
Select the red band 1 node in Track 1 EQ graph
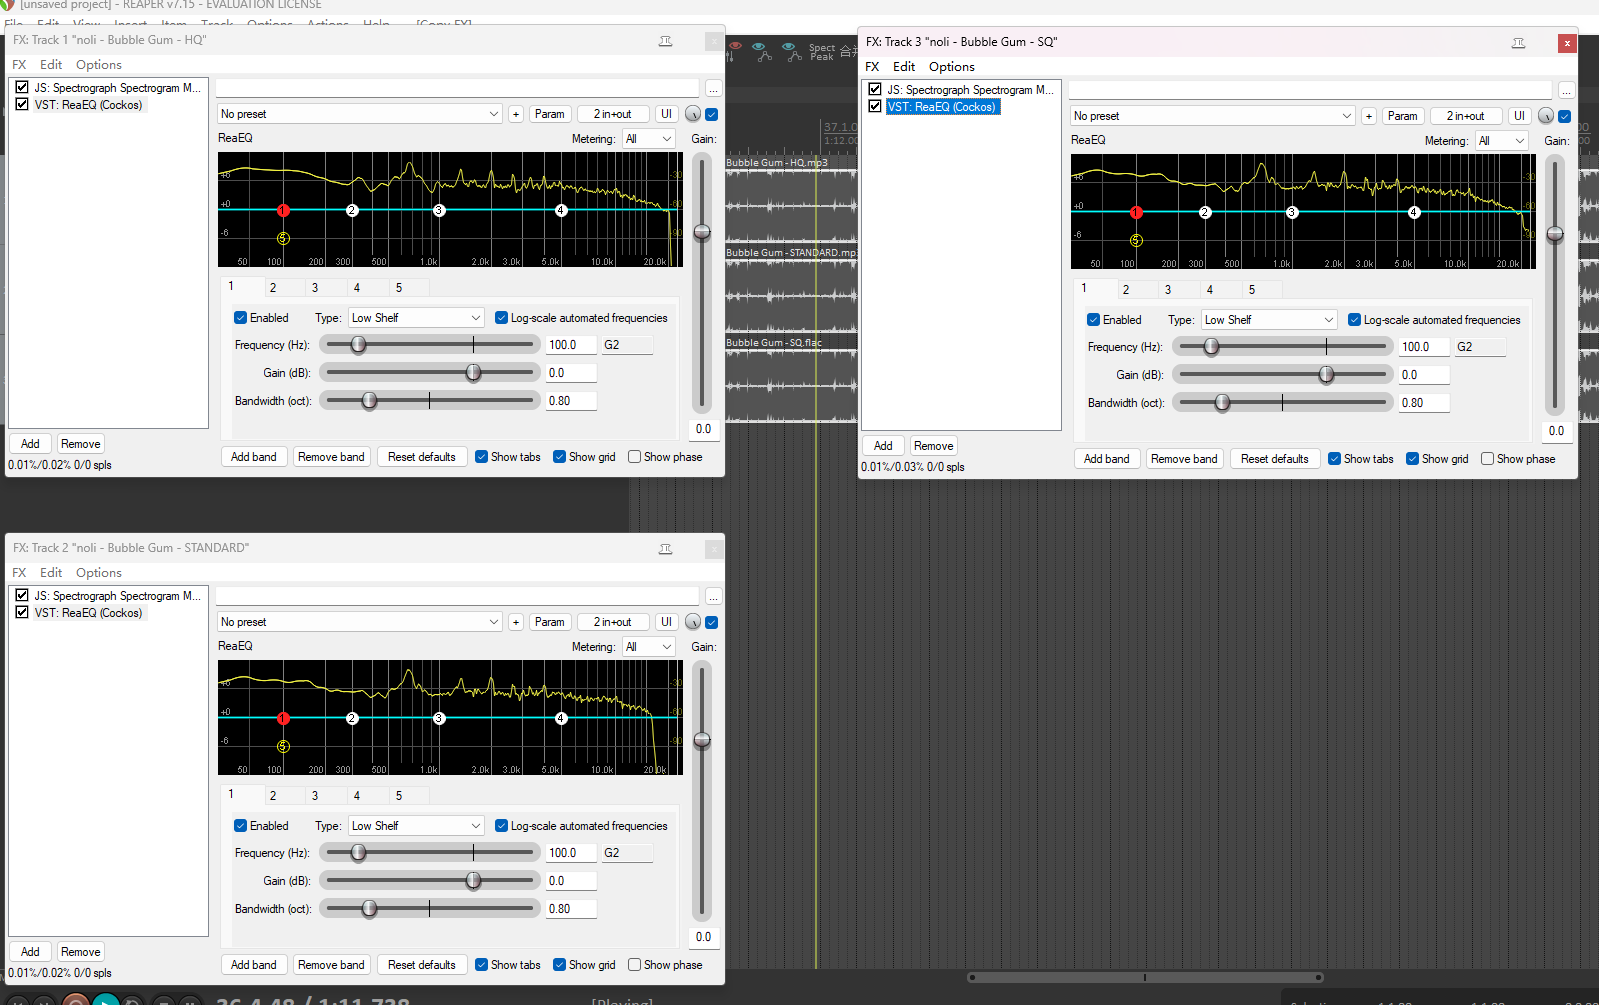tap(283, 210)
